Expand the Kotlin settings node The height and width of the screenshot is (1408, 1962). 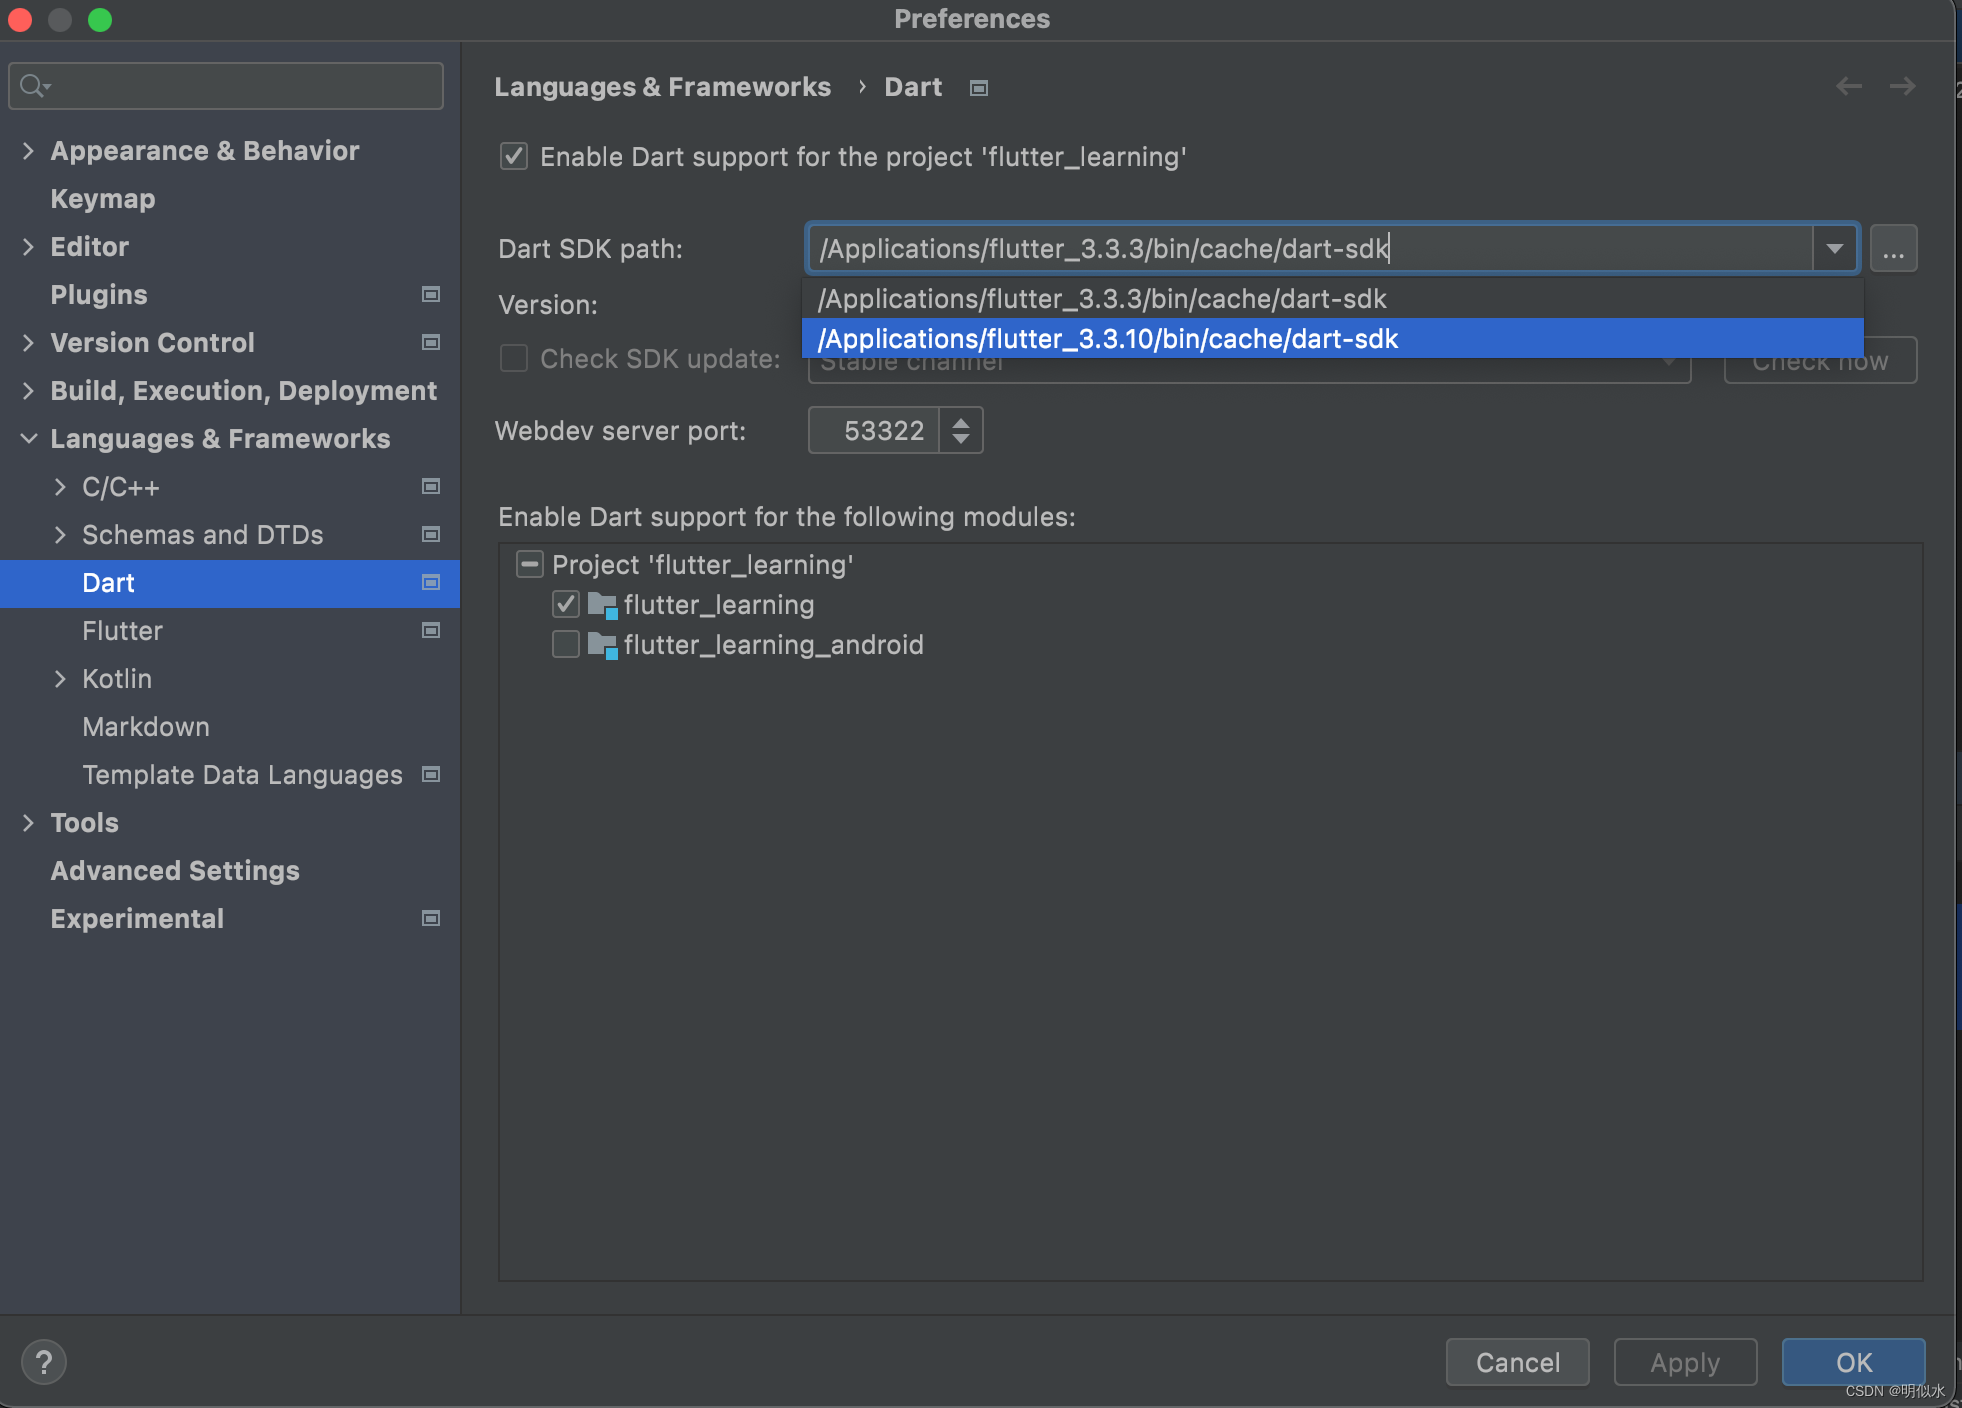60,678
